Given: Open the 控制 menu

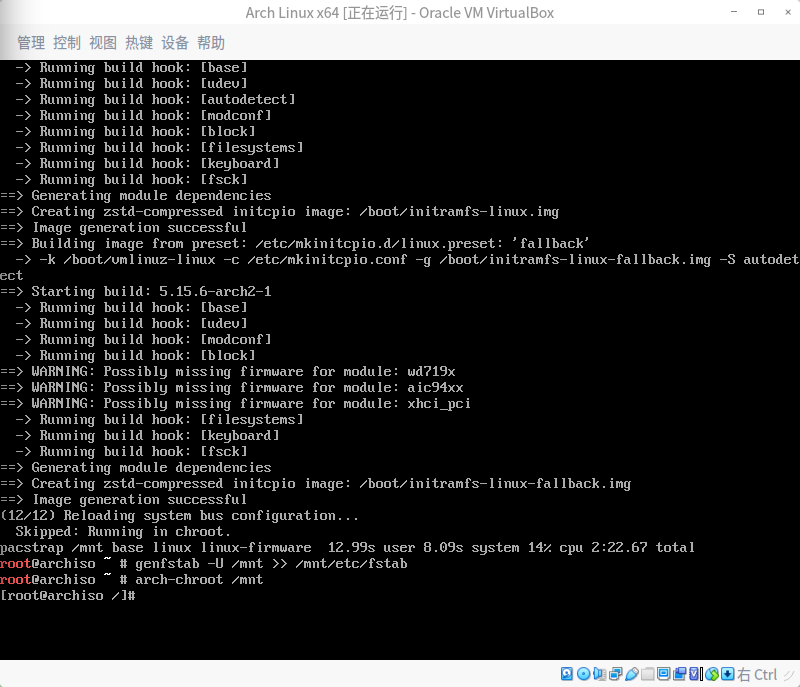Looking at the screenshot, I should point(67,43).
